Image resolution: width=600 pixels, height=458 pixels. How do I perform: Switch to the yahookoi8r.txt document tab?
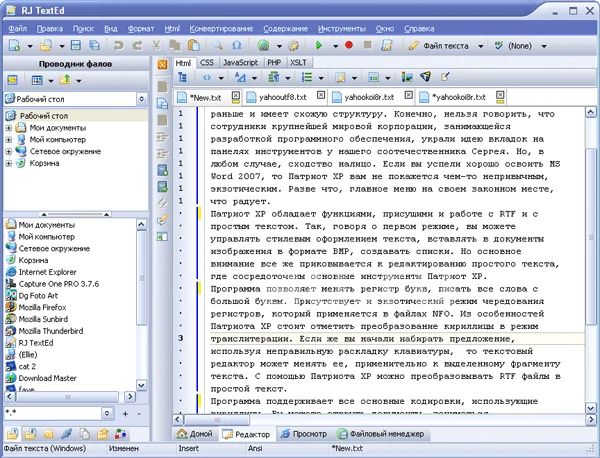[369, 97]
